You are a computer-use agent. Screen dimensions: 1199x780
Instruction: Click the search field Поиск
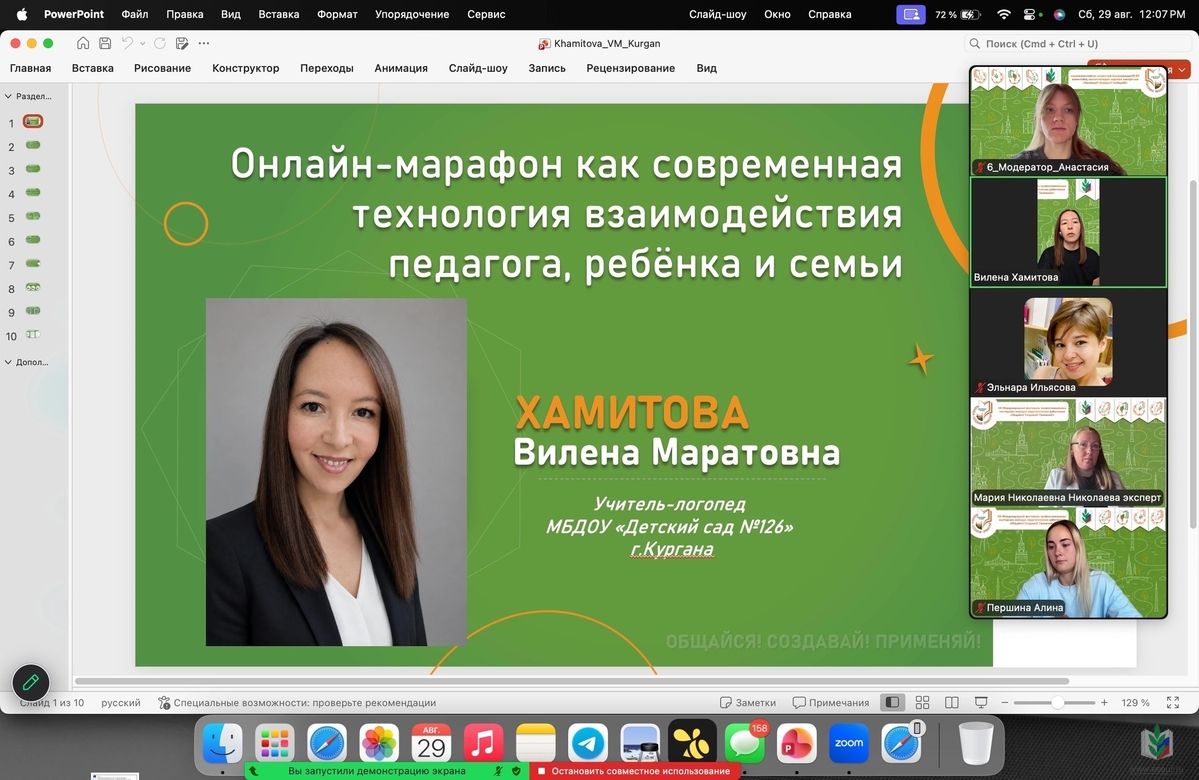pyautogui.click(x=1077, y=44)
